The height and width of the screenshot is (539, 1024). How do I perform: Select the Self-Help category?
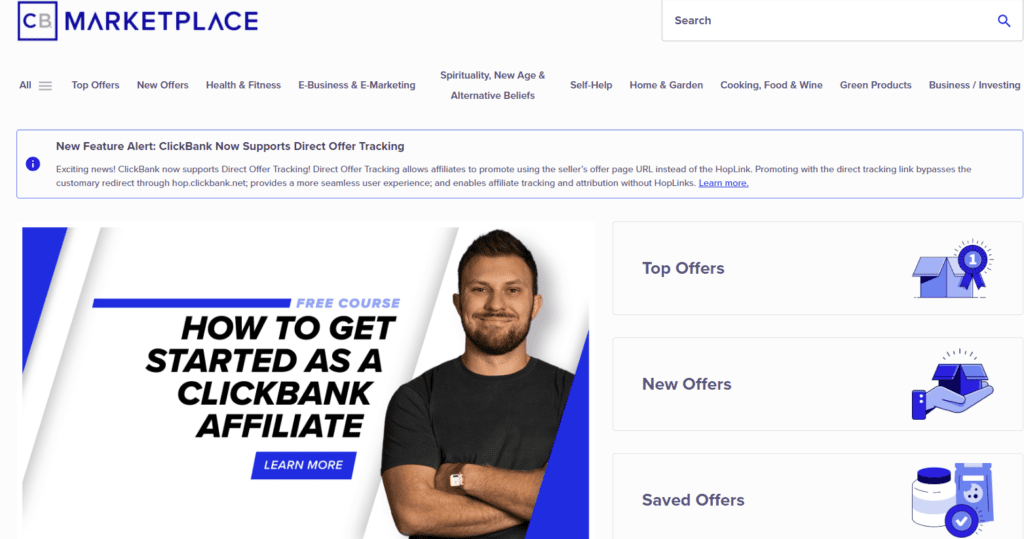591,85
